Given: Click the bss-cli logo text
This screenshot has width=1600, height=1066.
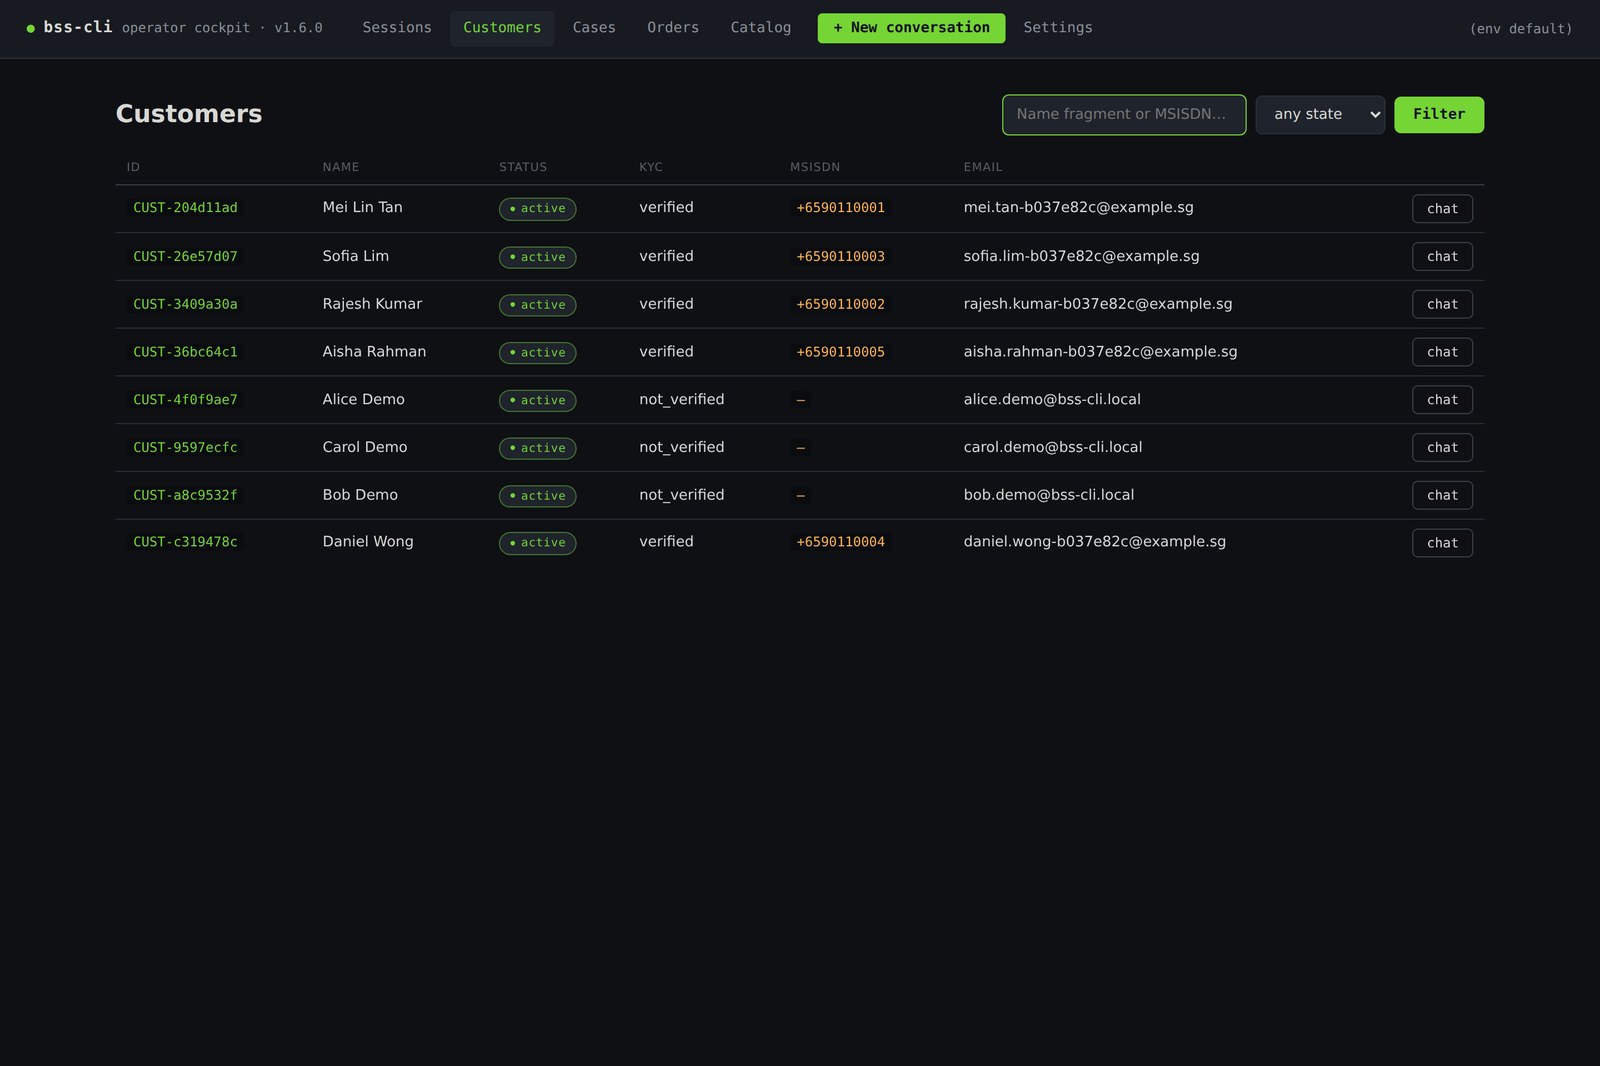Looking at the screenshot, I should pyautogui.click(x=78, y=27).
